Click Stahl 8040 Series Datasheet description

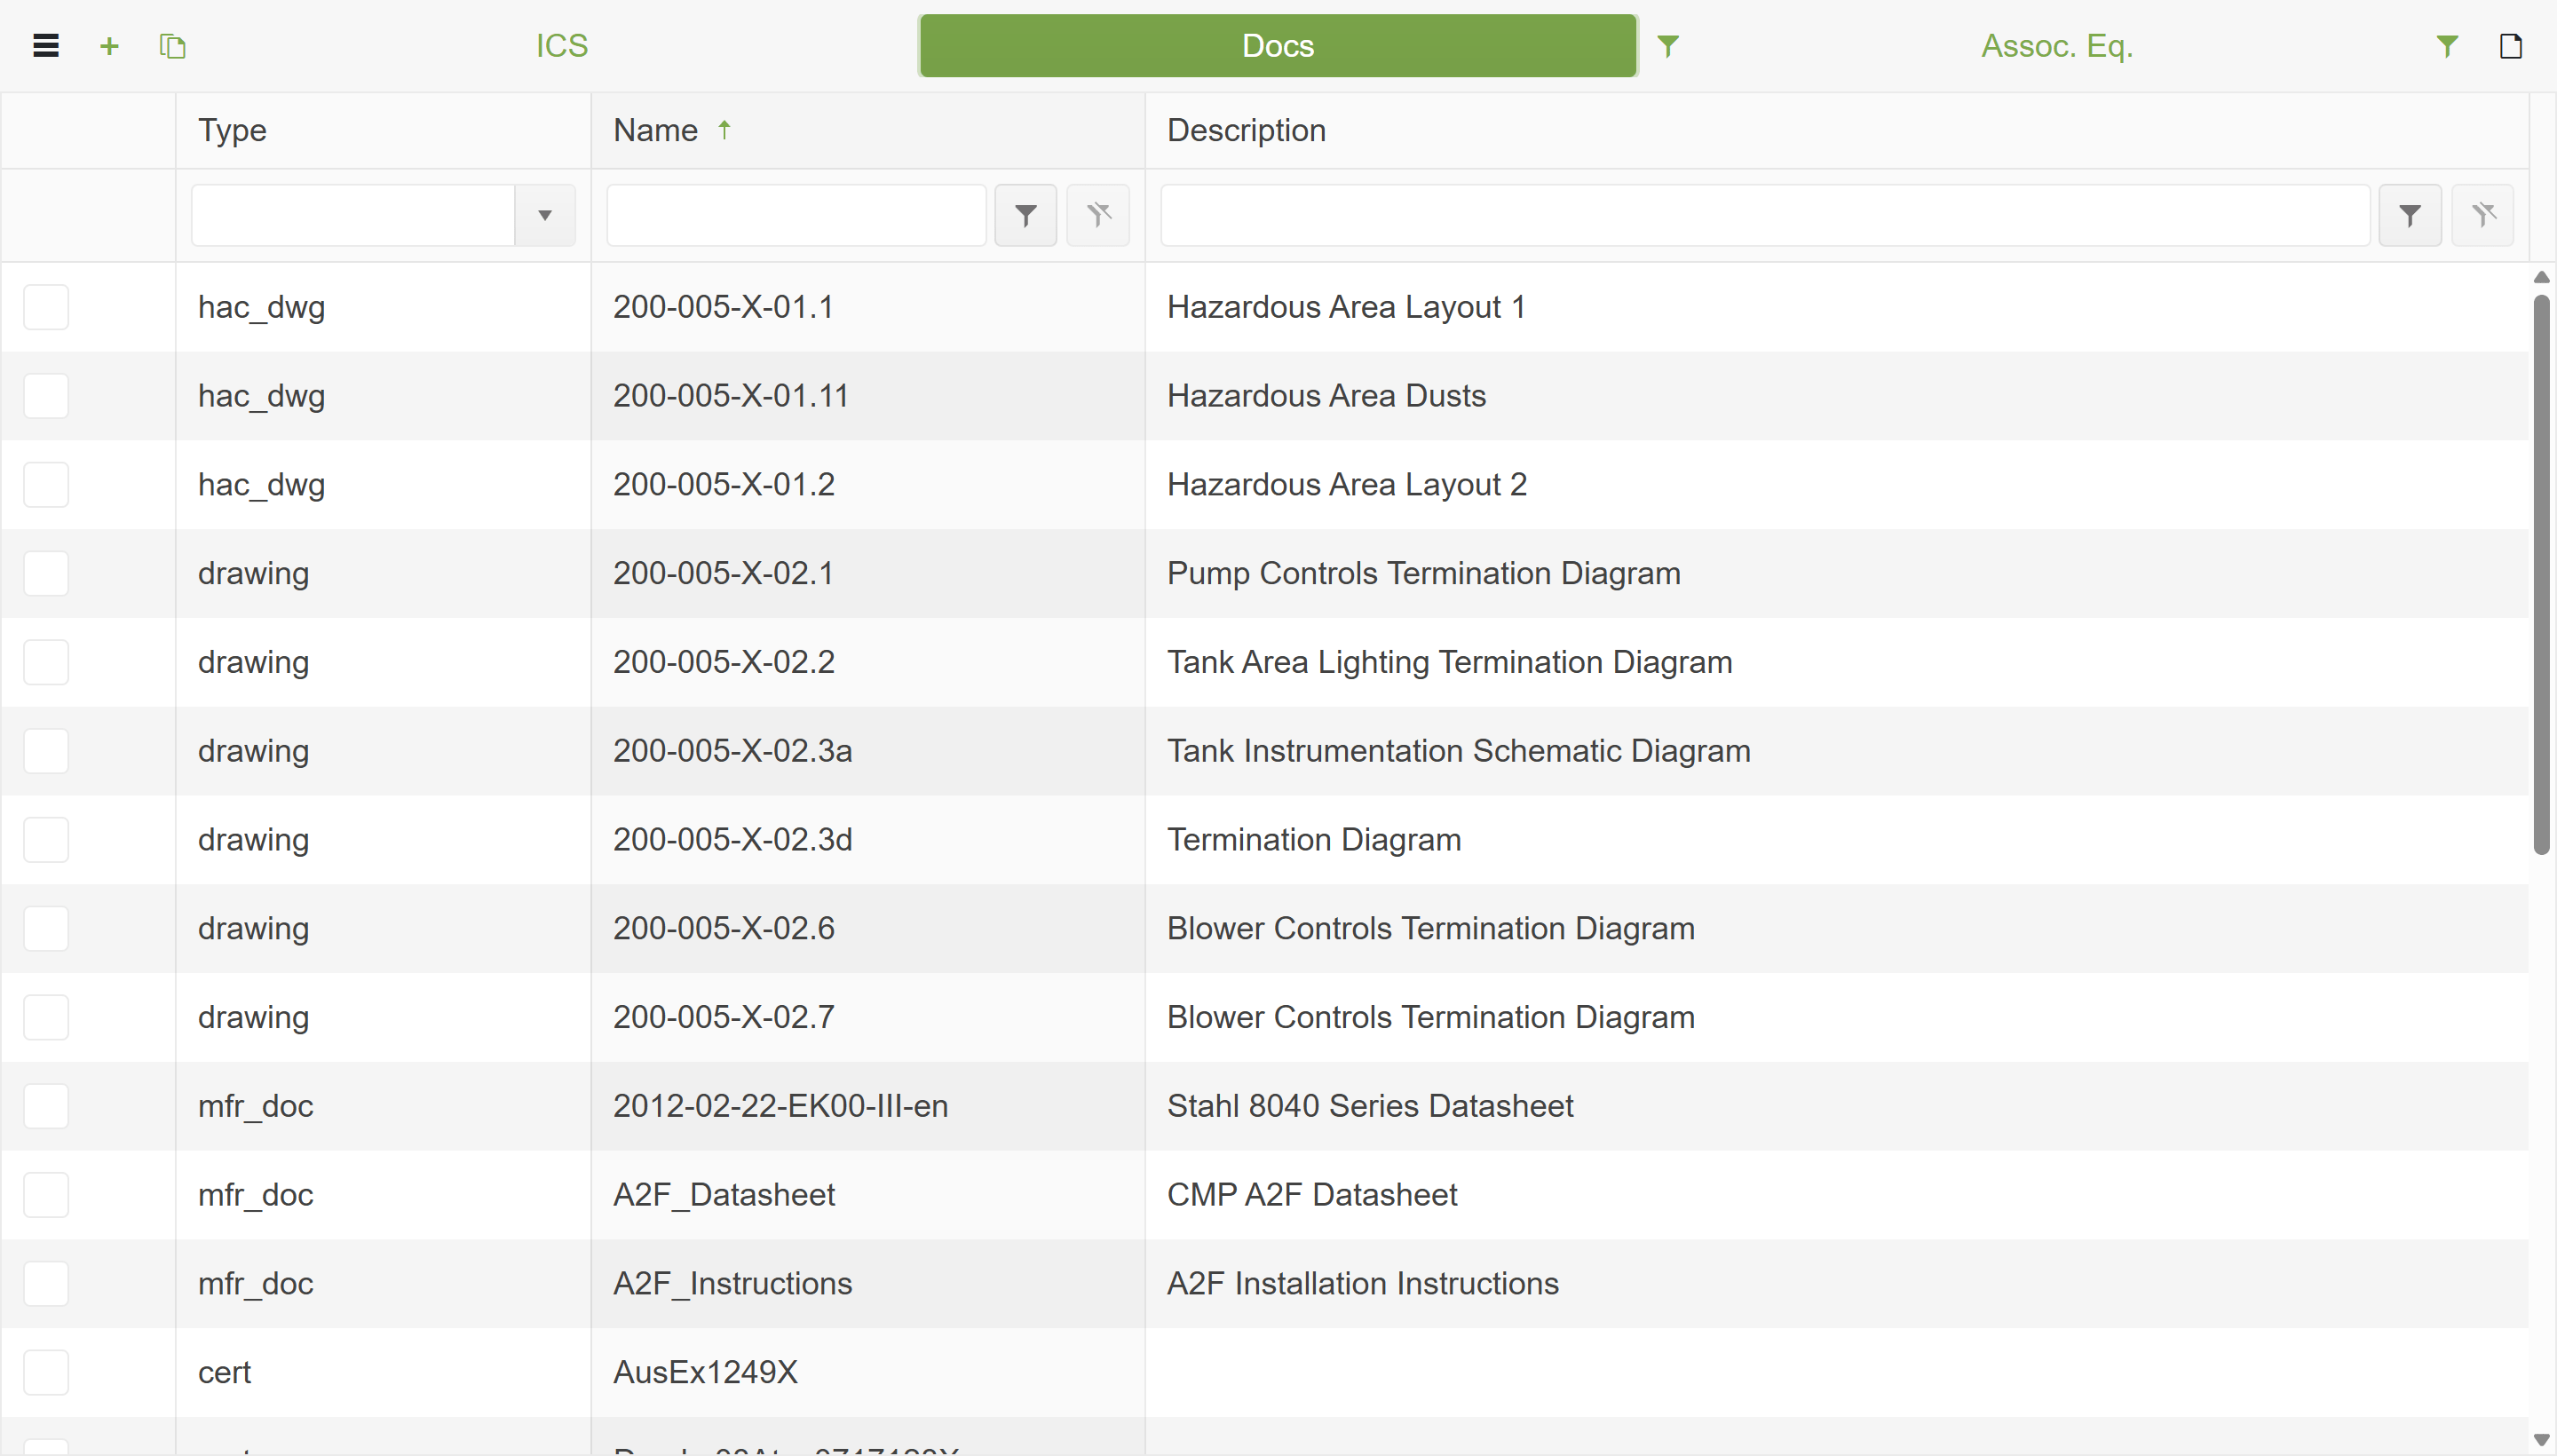(1370, 1106)
